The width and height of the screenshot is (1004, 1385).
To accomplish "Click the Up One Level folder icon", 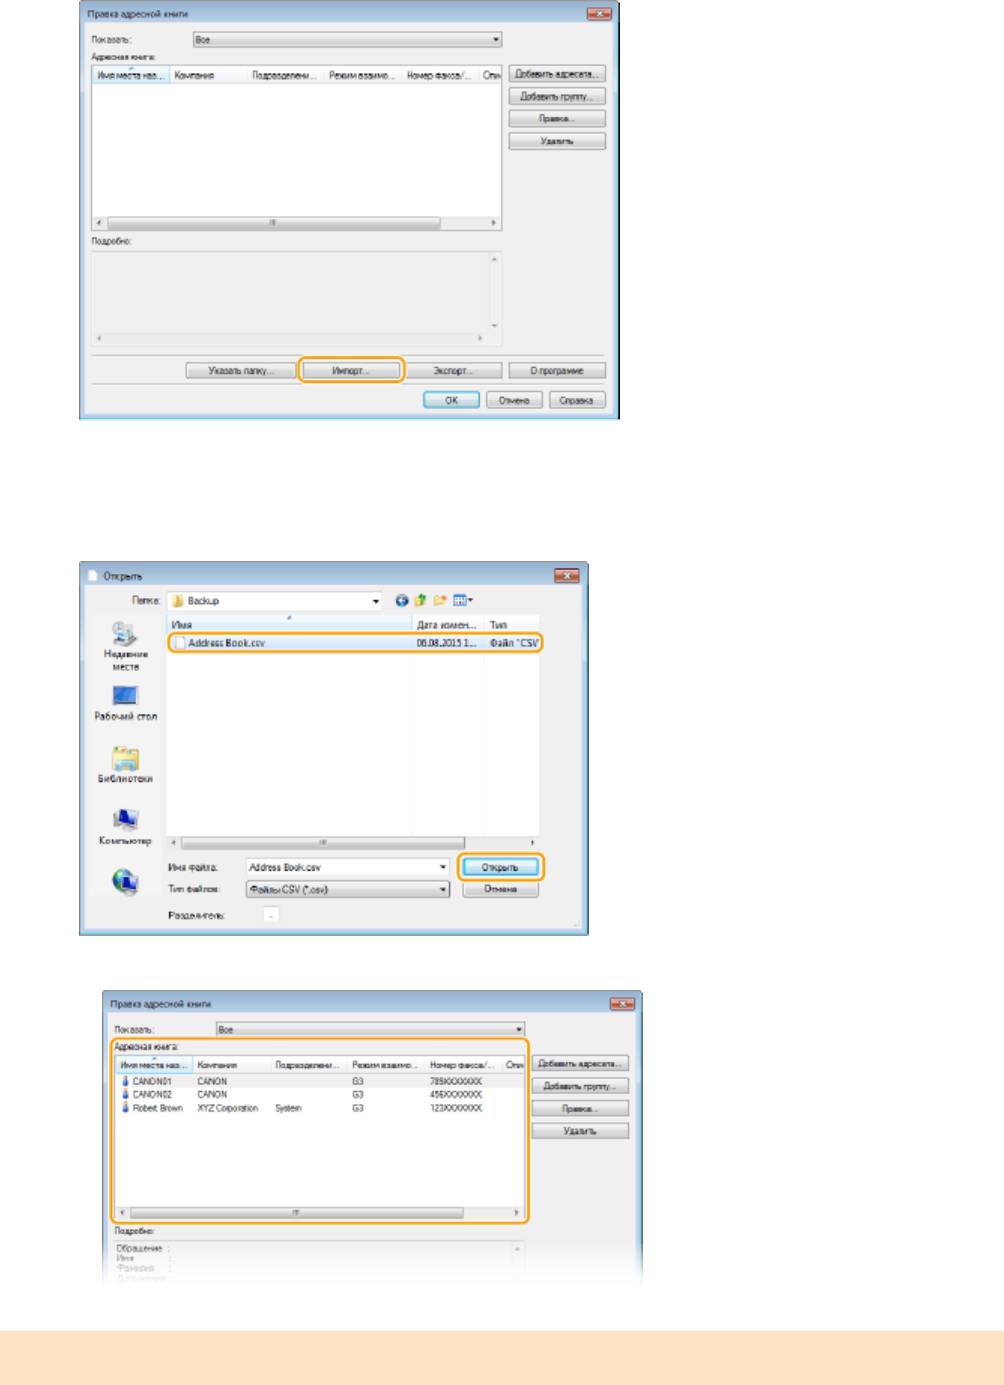I will click(421, 601).
